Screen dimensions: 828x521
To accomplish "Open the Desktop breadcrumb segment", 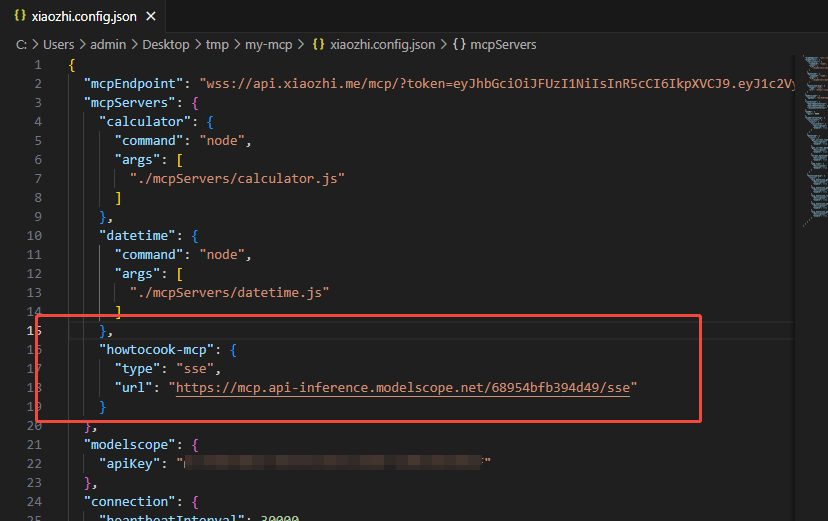I will [166, 45].
